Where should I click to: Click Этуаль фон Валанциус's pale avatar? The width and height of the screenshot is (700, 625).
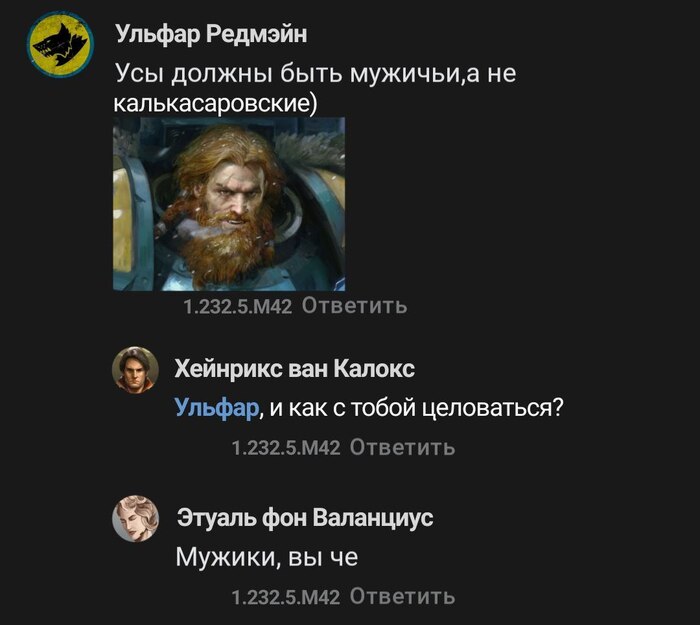(135, 518)
